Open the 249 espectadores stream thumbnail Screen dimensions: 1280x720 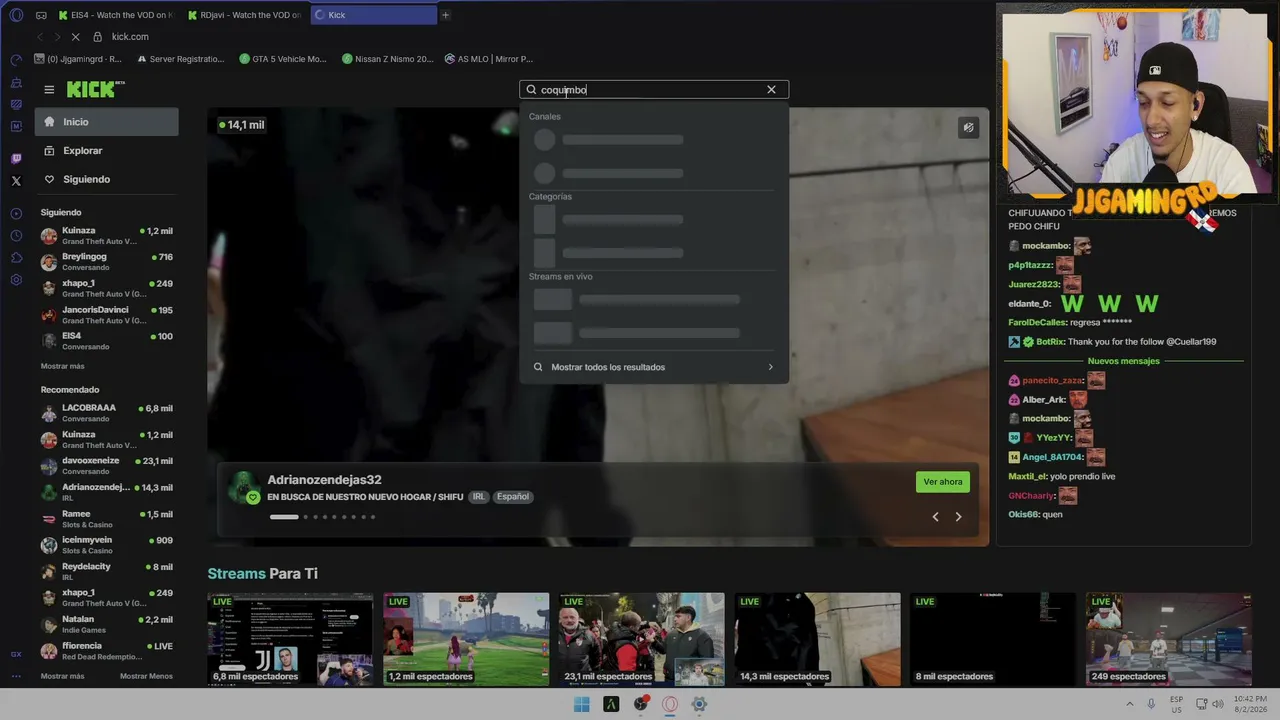pyautogui.click(x=1168, y=640)
